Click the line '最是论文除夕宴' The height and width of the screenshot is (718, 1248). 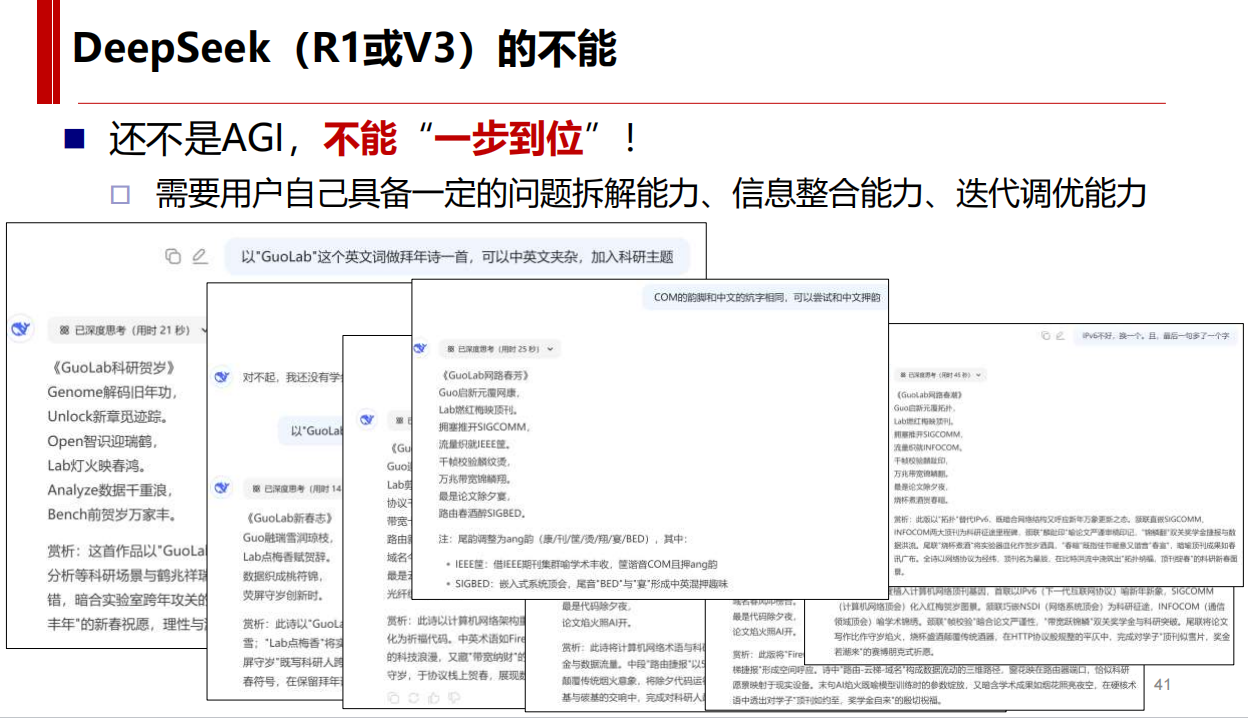tap(474, 496)
